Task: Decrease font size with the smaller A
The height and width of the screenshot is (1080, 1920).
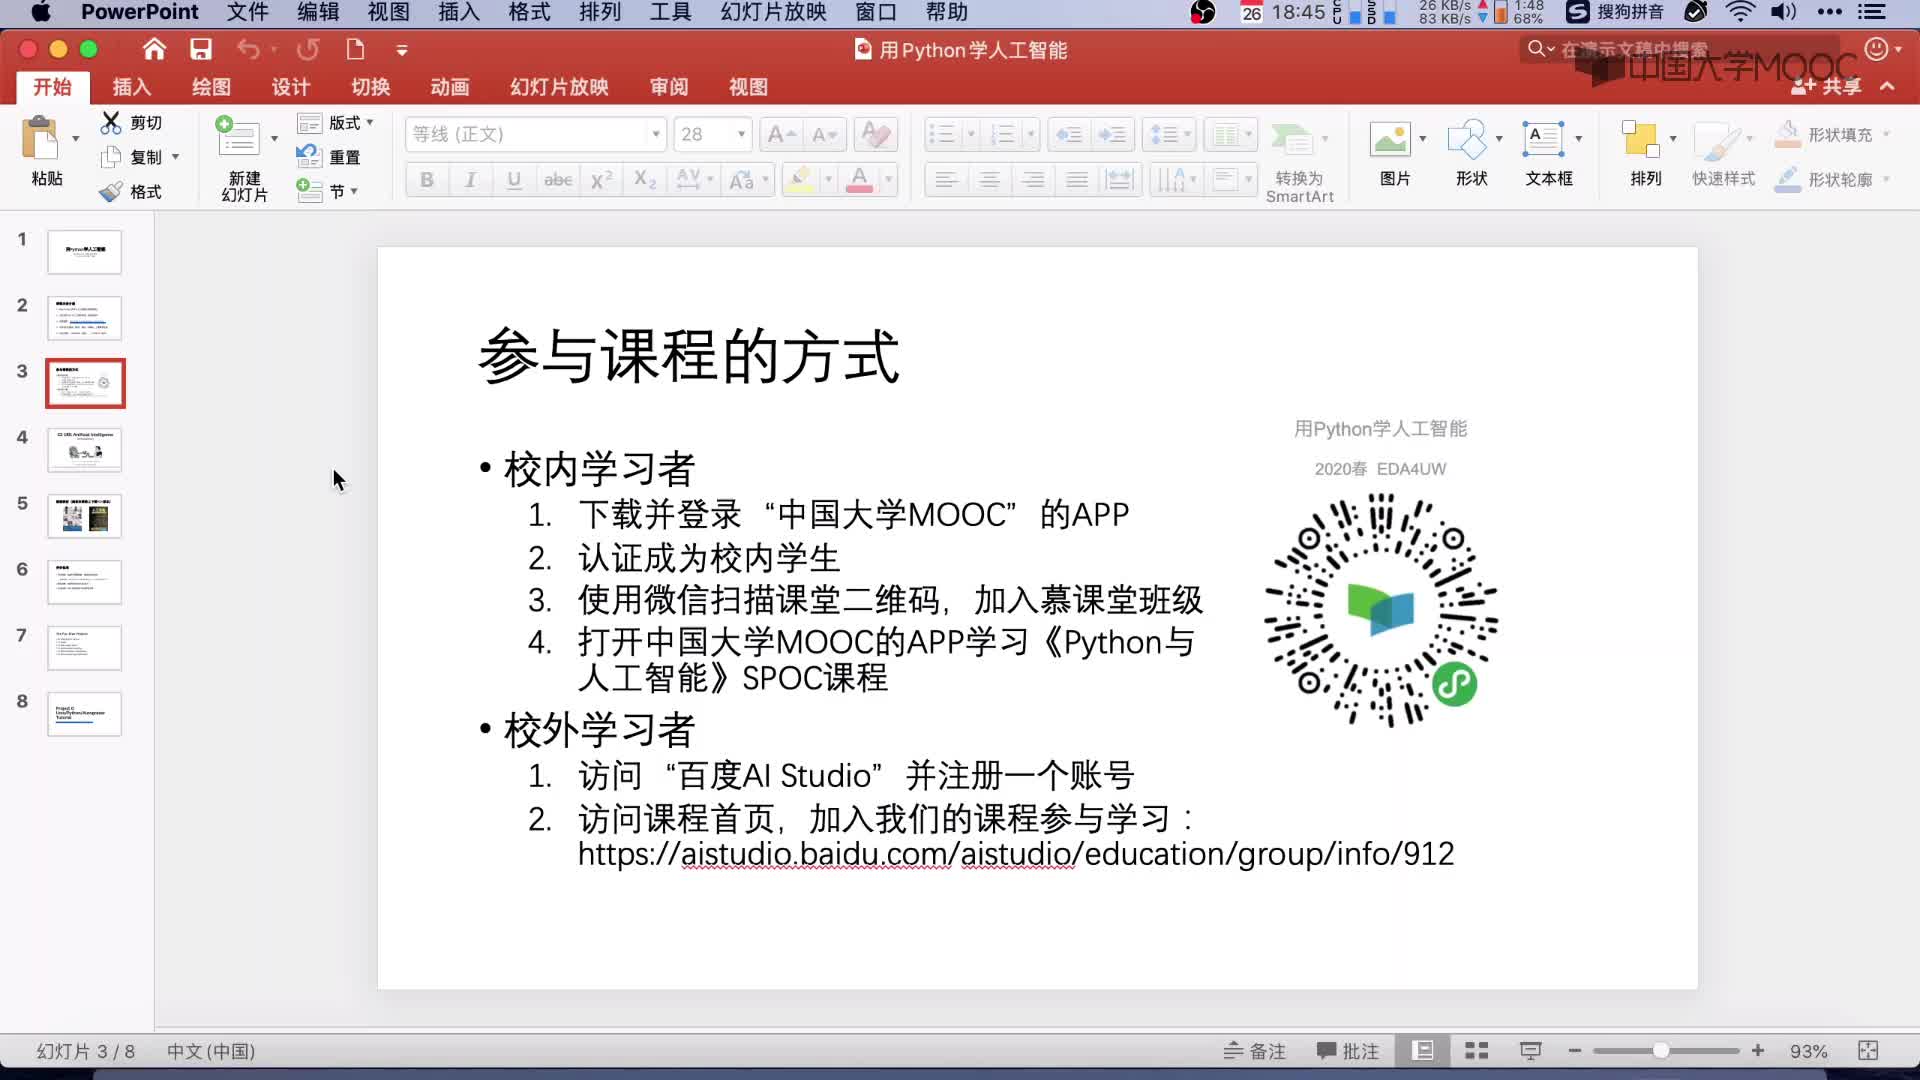Action: [825, 134]
